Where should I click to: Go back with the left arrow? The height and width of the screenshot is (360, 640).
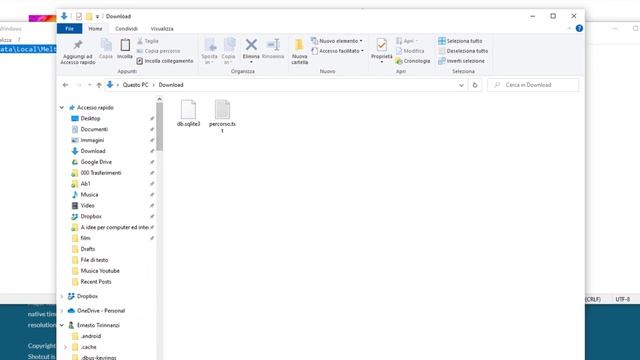65,85
